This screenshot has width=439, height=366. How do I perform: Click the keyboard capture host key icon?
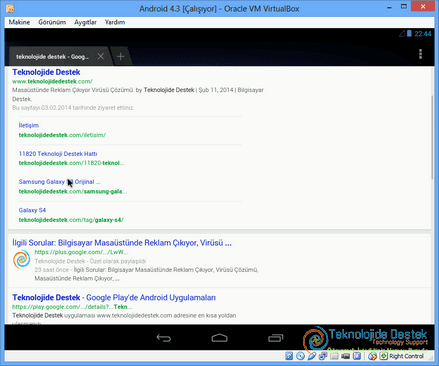tap(383, 356)
